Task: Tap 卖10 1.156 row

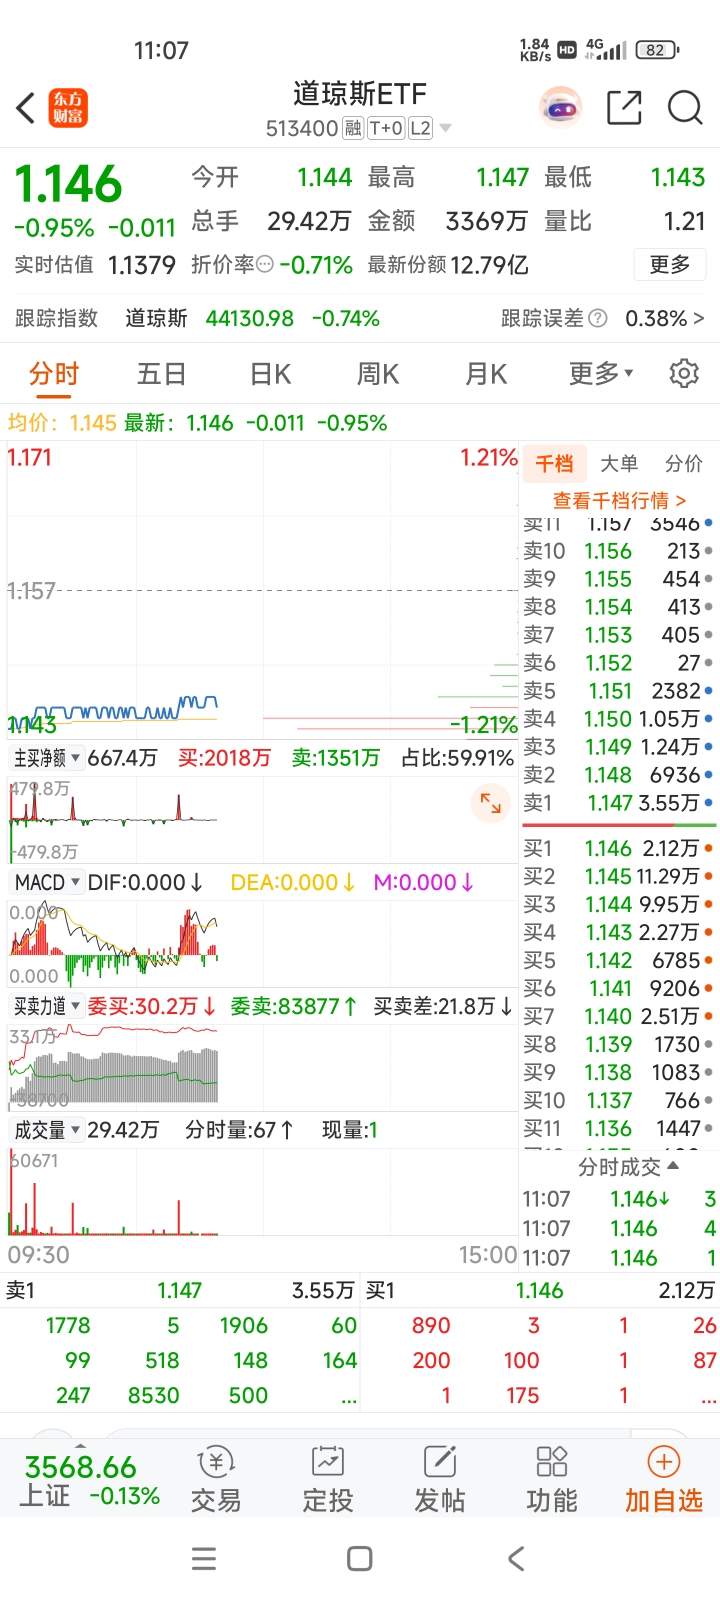Action: pyautogui.click(x=618, y=551)
